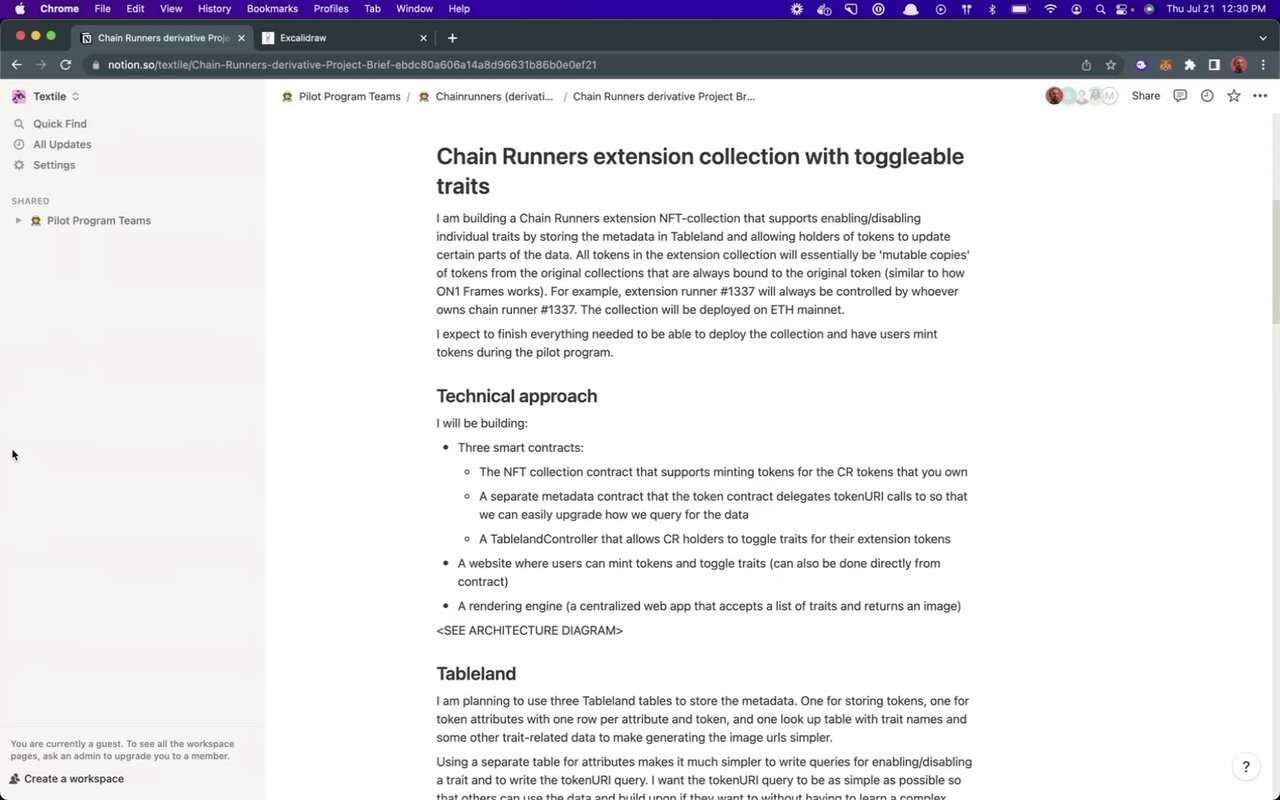Open Chrome three-dot menu
This screenshot has height=800, width=1280.
pyautogui.click(x=1263, y=65)
